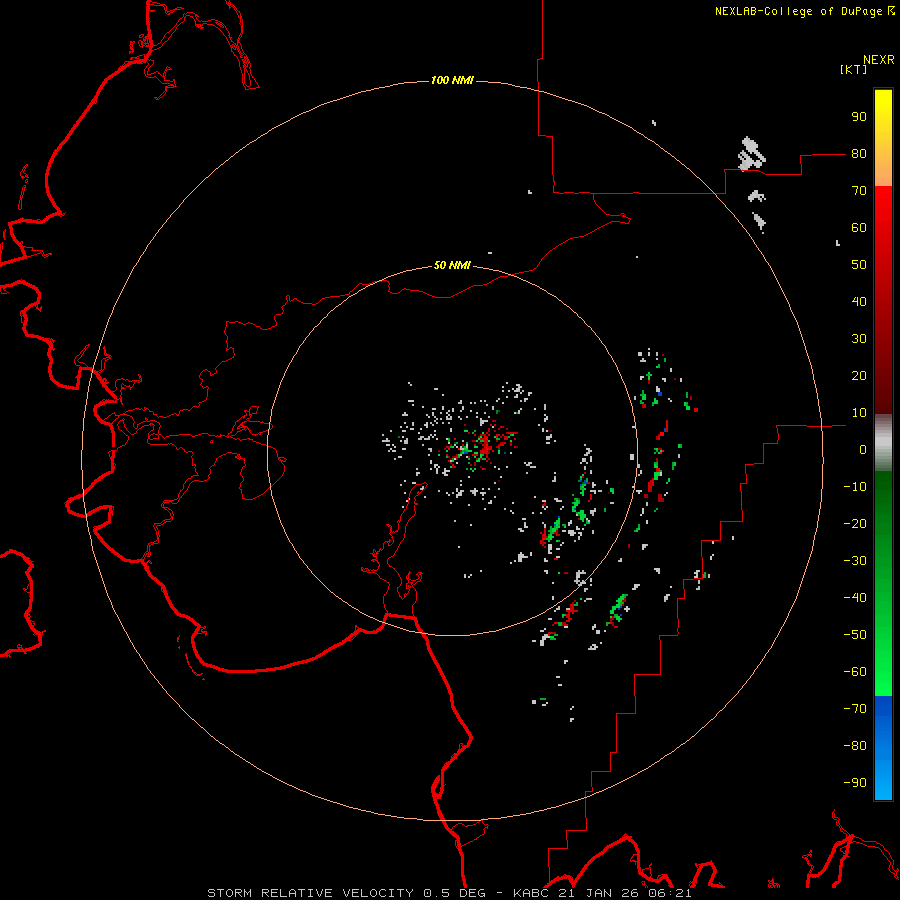
Task: Click the 20 value on the velocity scale
Action: pyautogui.click(x=859, y=376)
